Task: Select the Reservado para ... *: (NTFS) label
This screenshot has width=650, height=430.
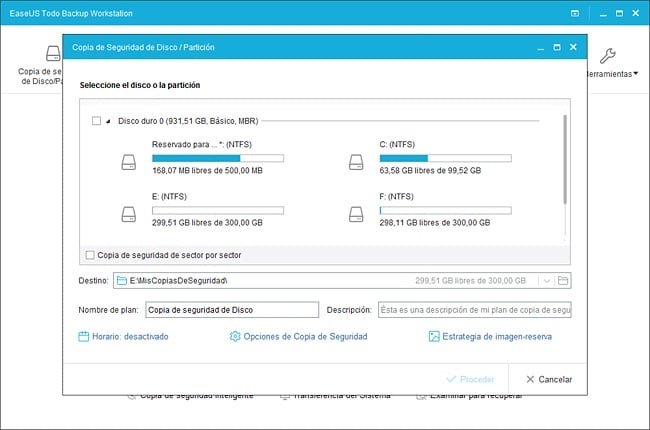Action: pos(202,144)
